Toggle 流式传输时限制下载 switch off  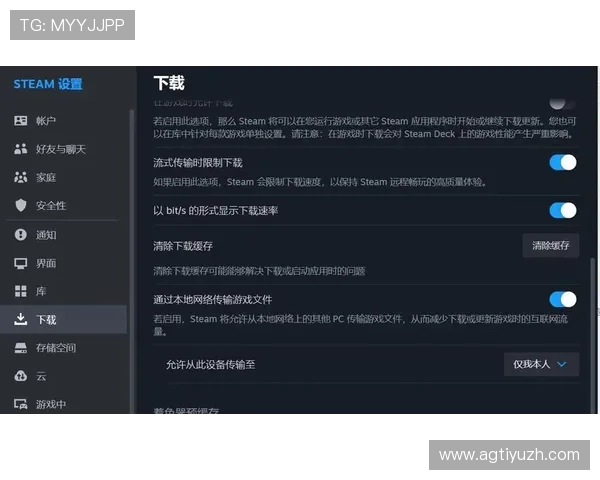point(563,163)
